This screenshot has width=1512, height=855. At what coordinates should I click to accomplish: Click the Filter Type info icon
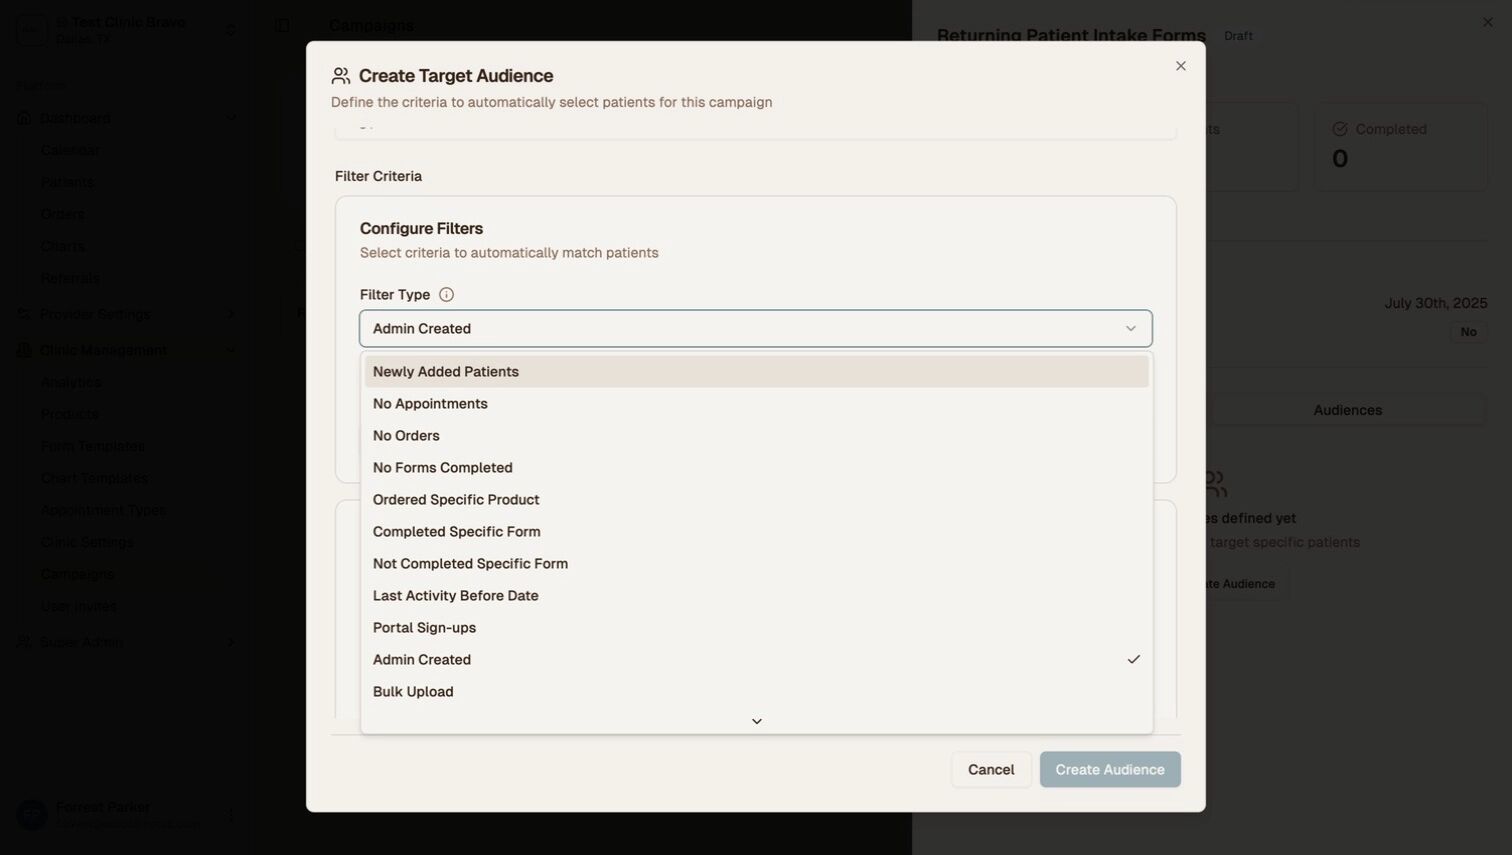[446, 295]
